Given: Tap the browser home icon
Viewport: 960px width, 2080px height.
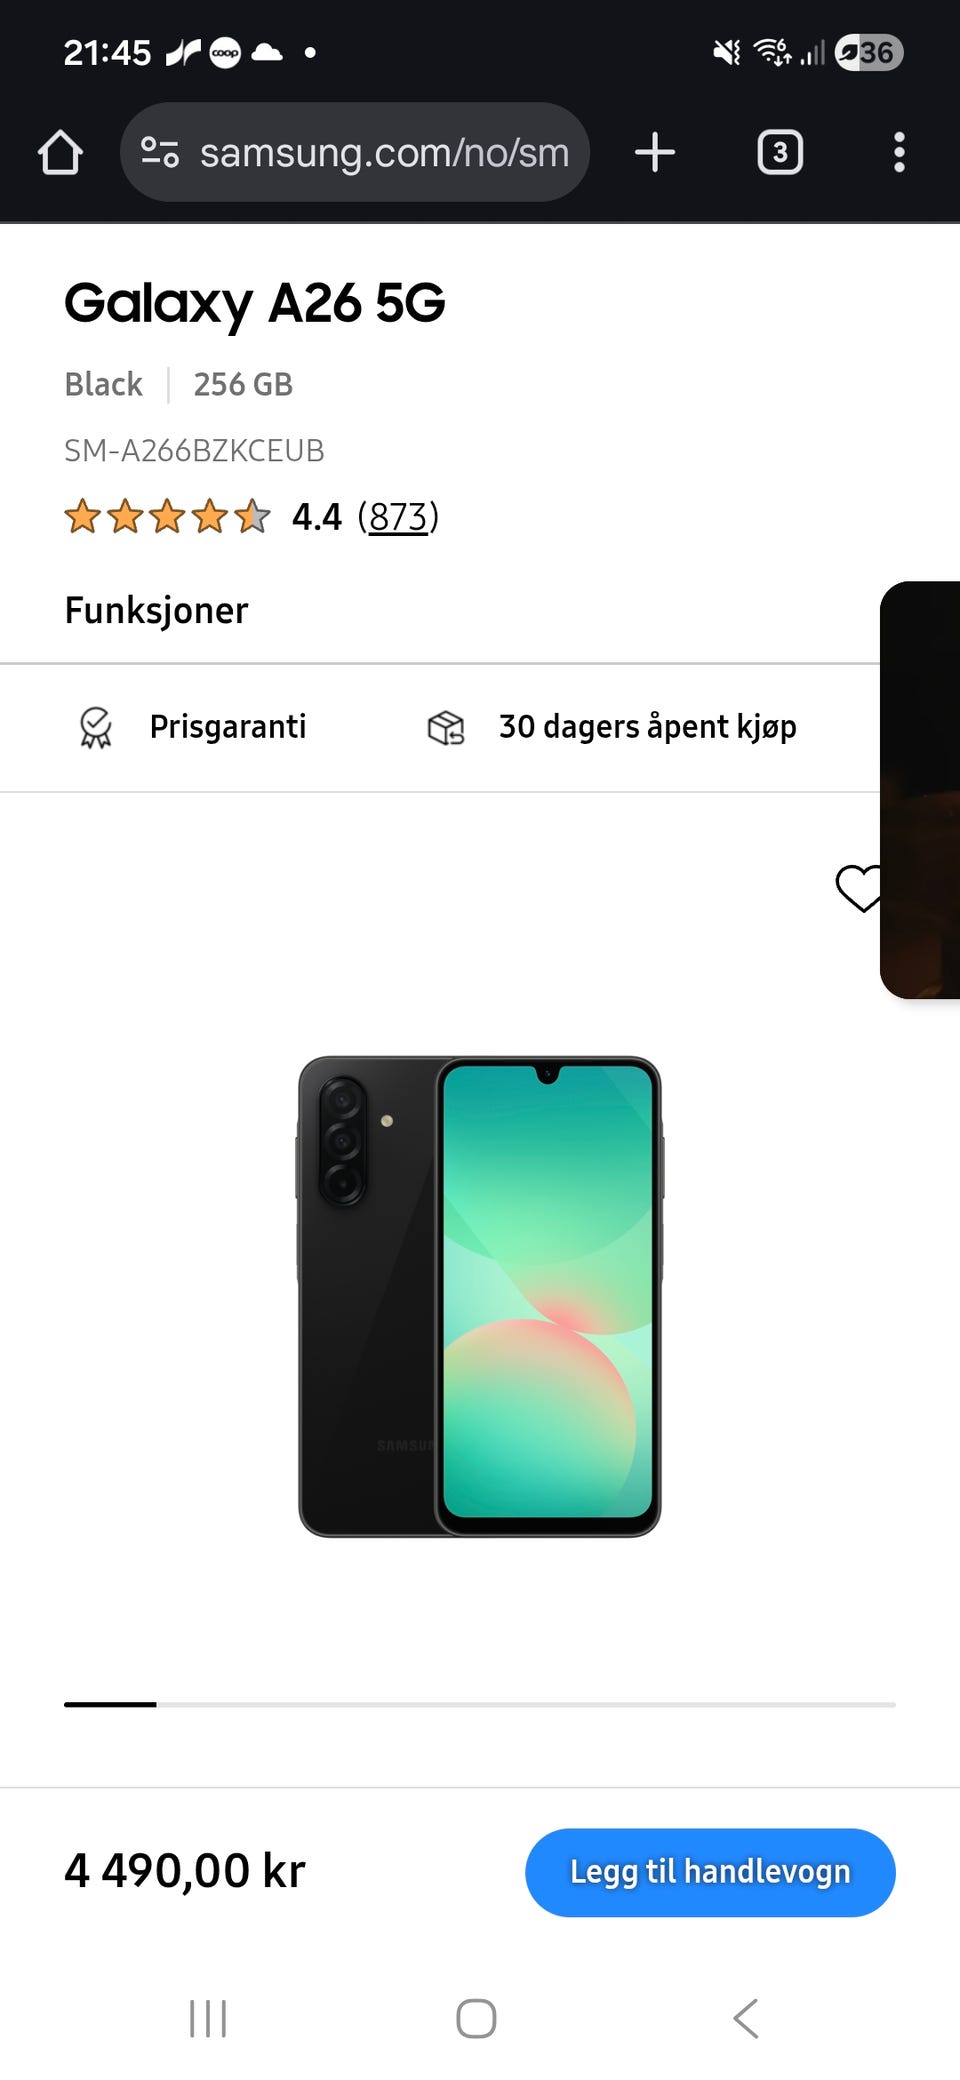Looking at the screenshot, I should [x=60, y=153].
